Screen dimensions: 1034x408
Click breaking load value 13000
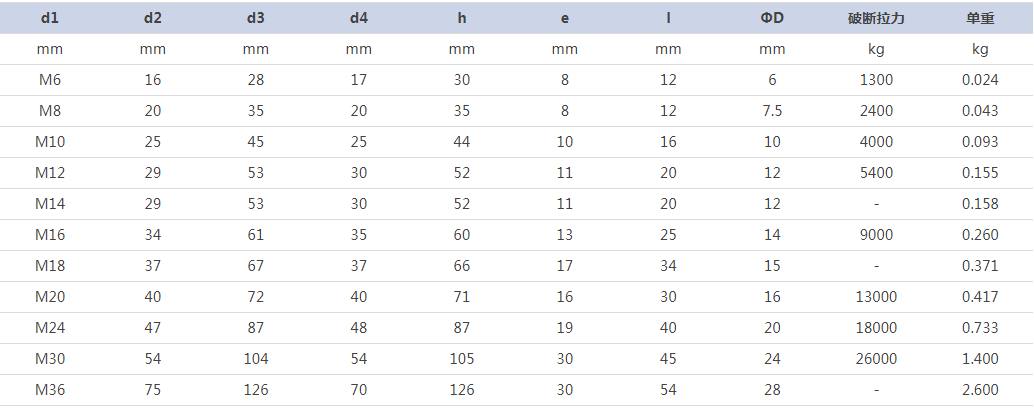click(x=876, y=297)
